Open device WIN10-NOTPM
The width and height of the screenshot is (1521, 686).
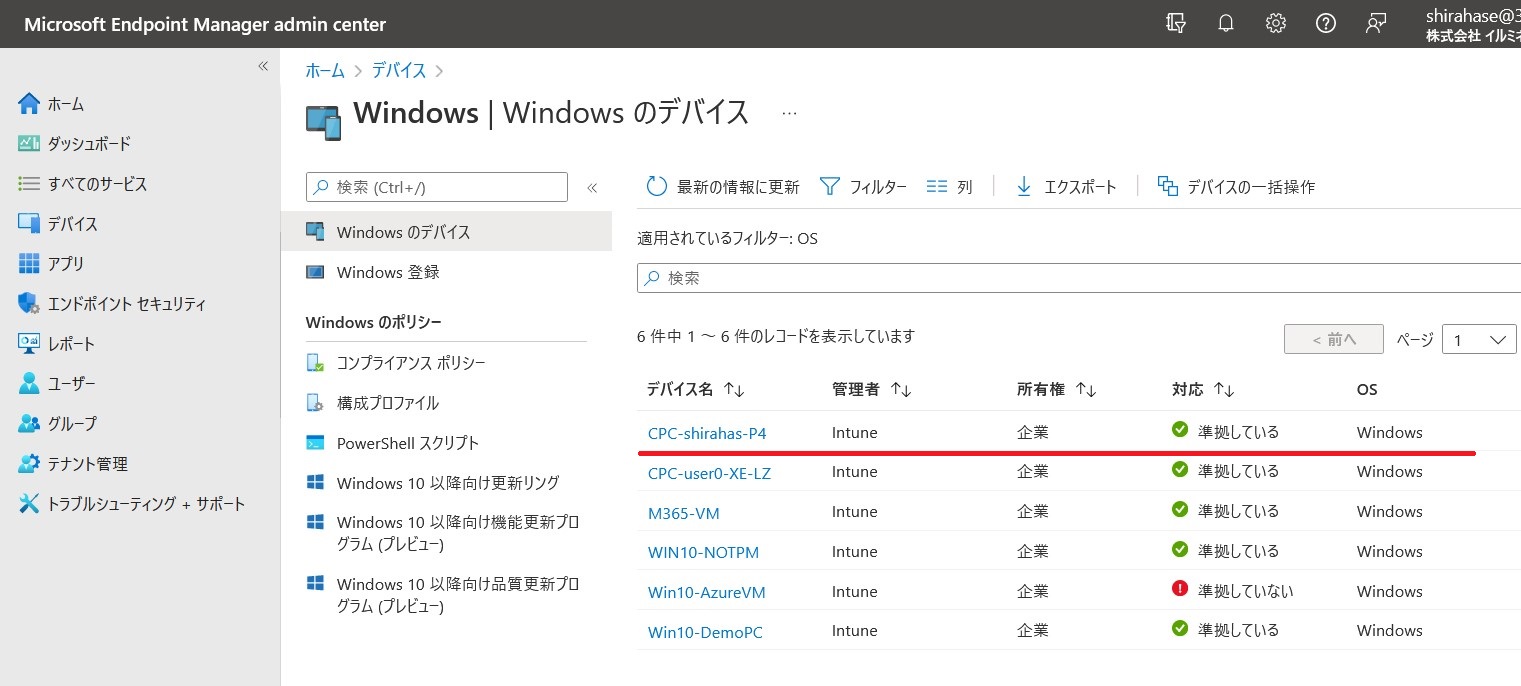coord(704,552)
